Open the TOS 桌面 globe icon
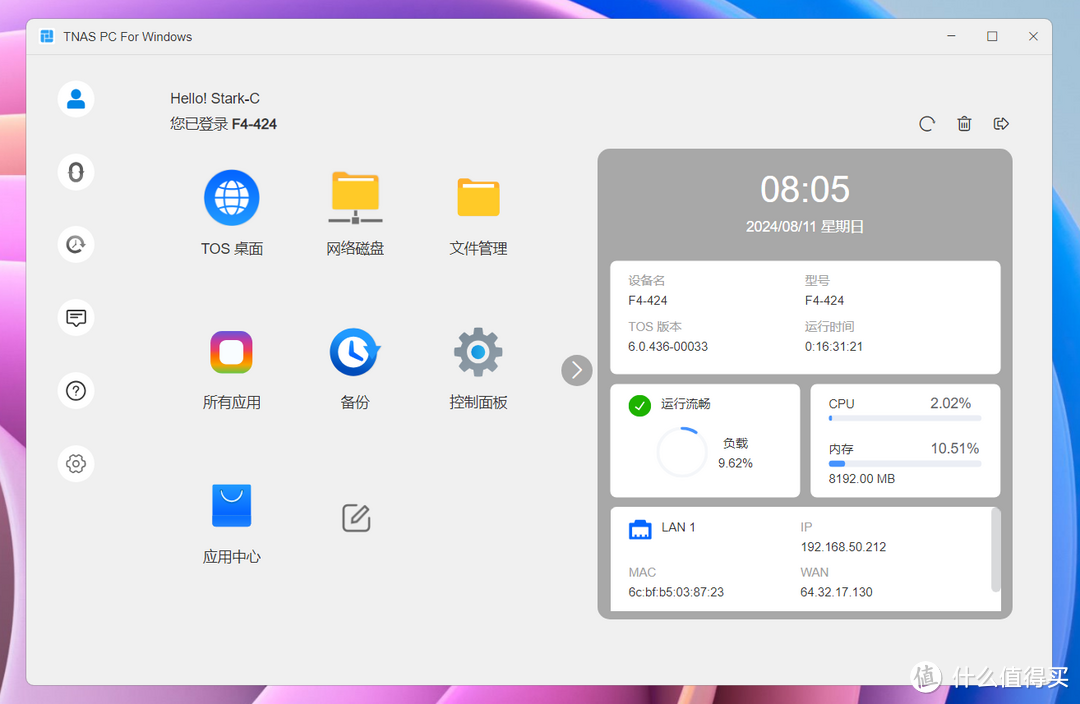1080x704 pixels. click(x=232, y=198)
